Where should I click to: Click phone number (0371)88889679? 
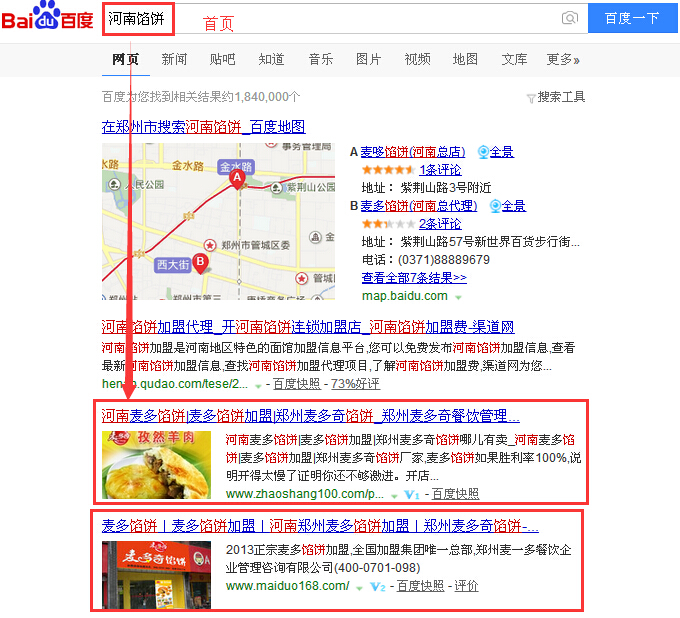pyautogui.click(x=444, y=260)
